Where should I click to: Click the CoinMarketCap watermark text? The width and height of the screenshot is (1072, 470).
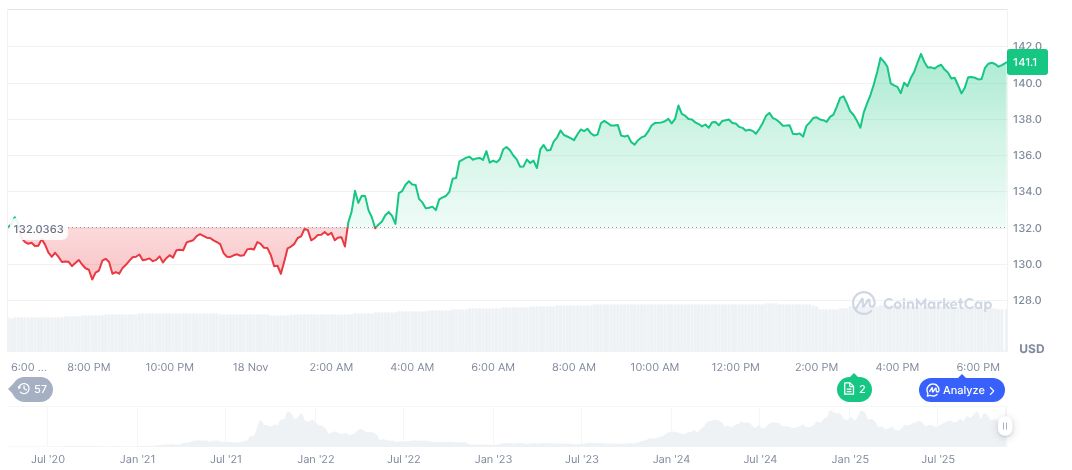click(x=937, y=303)
